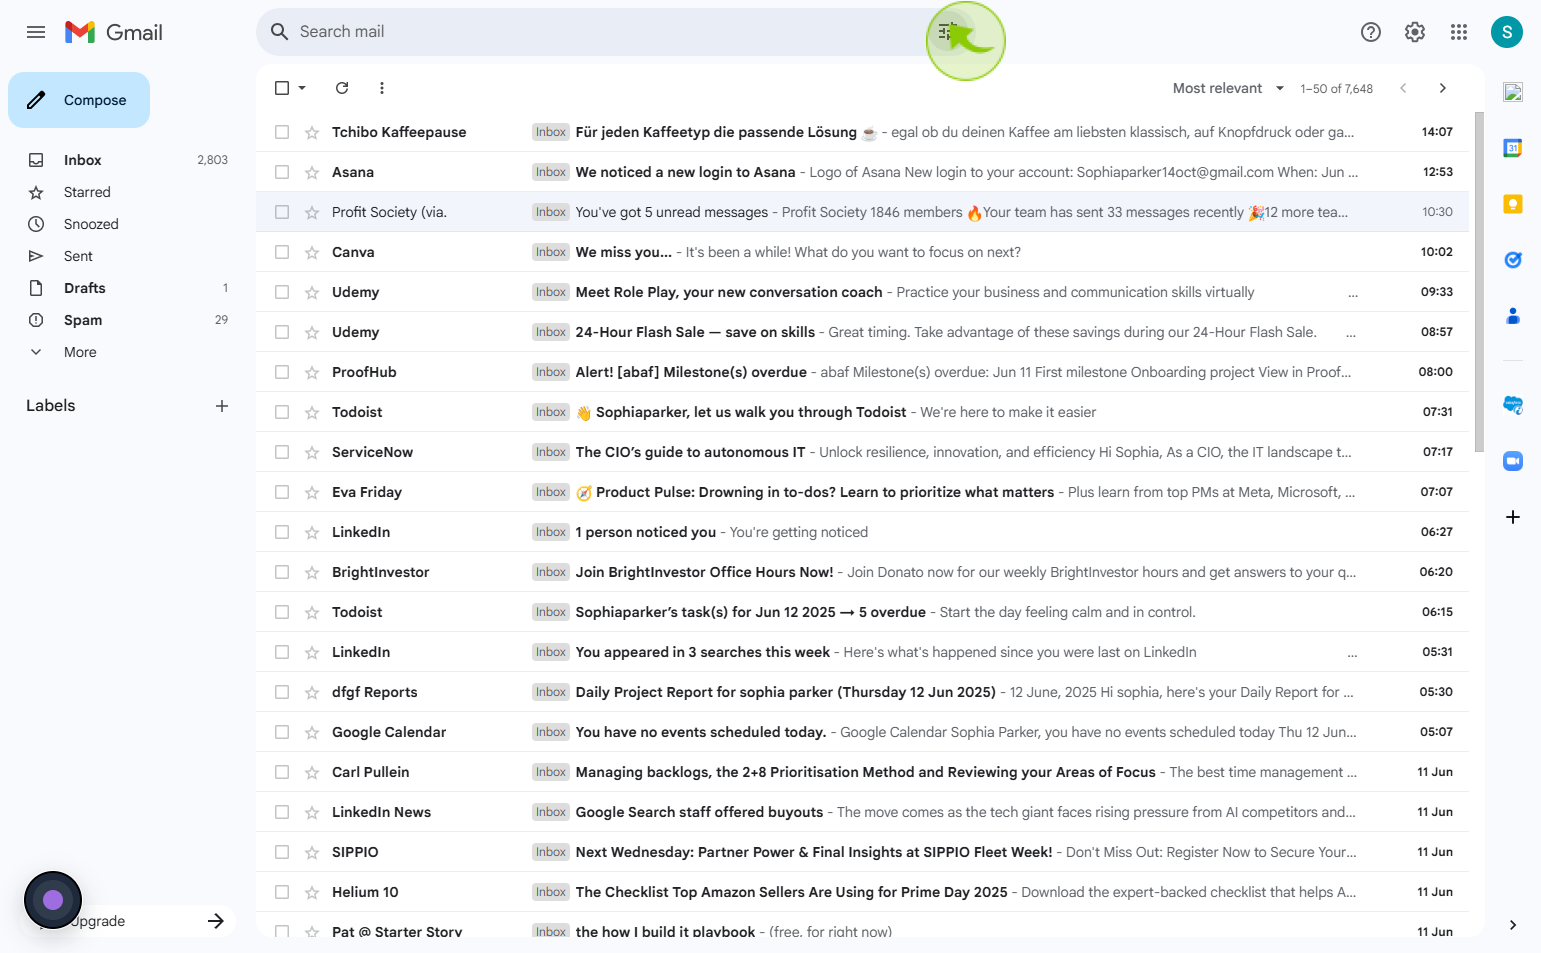Go to older page of results
Viewport: 1541px width, 953px height.
[1443, 88]
